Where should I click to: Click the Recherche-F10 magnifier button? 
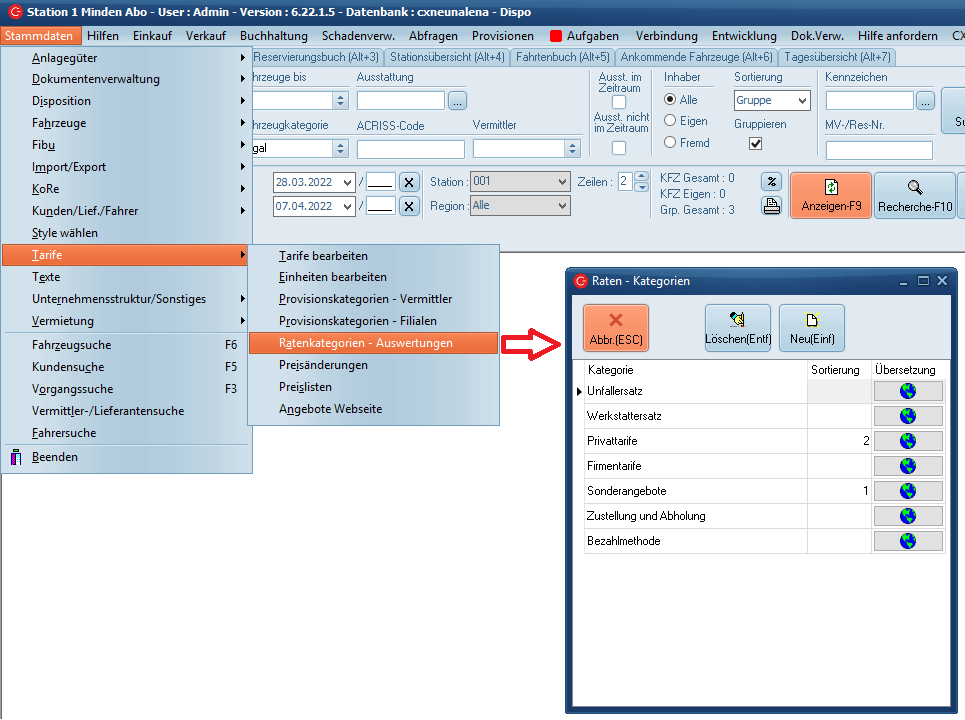point(914,195)
